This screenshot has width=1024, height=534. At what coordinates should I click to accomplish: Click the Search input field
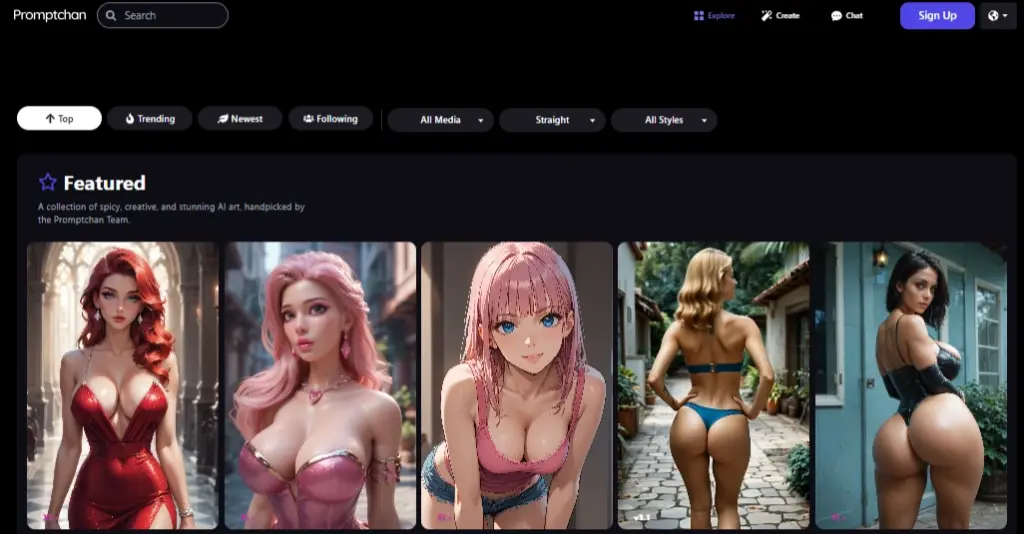point(163,15)
